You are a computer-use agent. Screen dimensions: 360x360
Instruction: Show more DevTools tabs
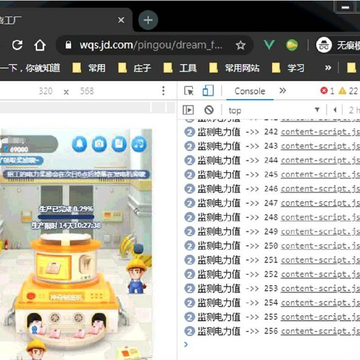tap(283, 91)
